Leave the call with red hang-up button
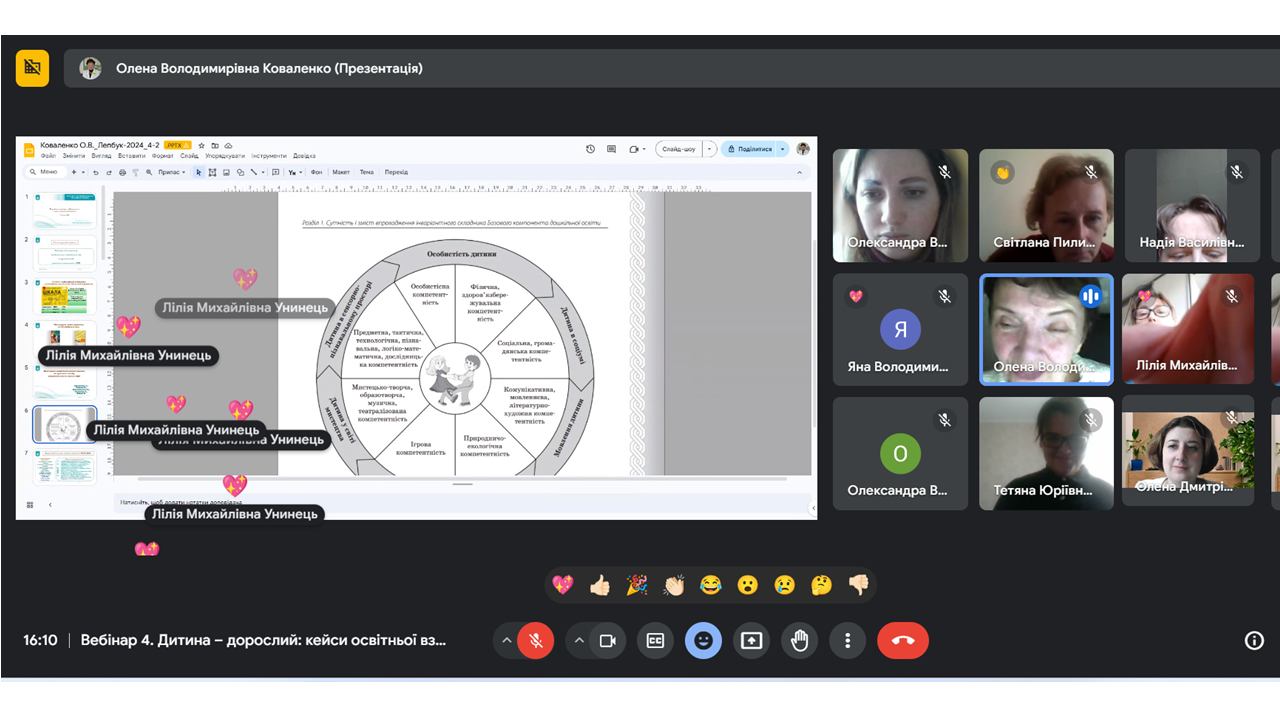Screen dimensions: 1280x720 902,641
